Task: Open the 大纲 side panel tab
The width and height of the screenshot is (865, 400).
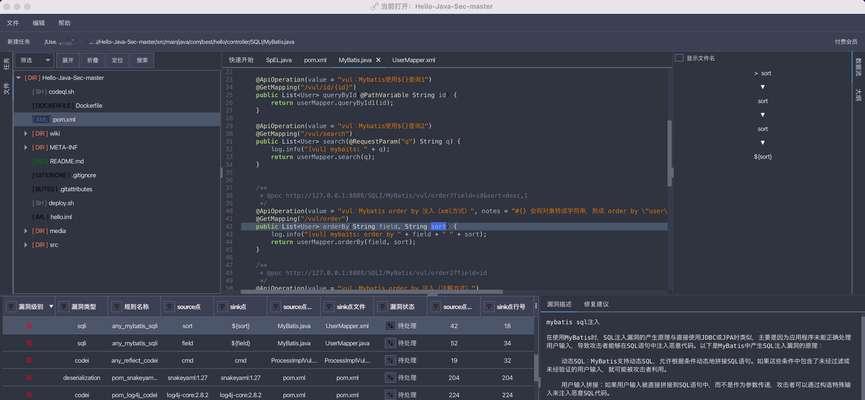Action: click(858, 93)
